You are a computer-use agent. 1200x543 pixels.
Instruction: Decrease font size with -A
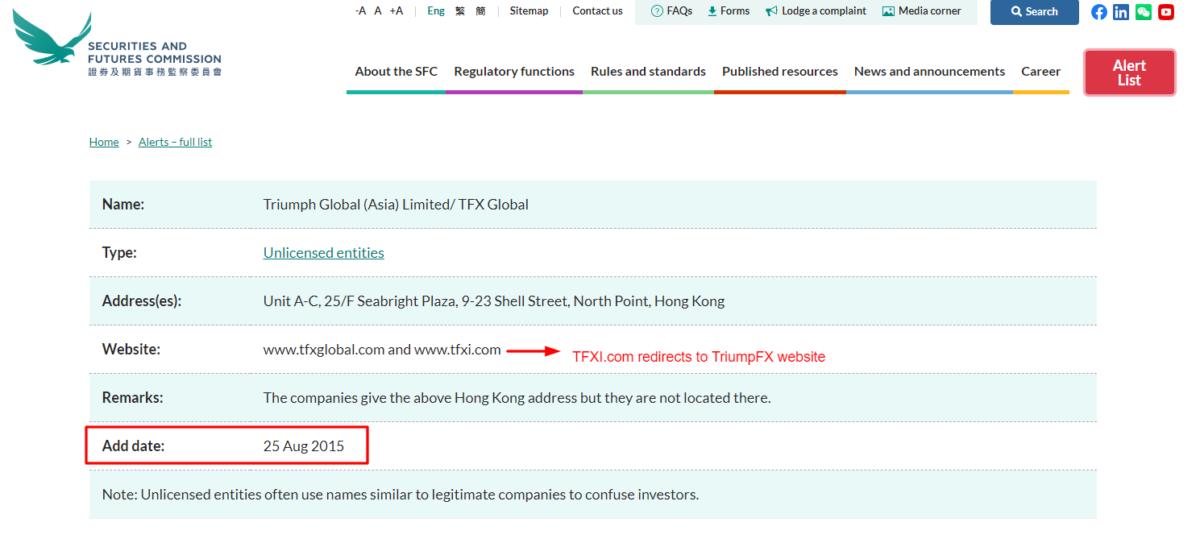click(x=361, y=11)
